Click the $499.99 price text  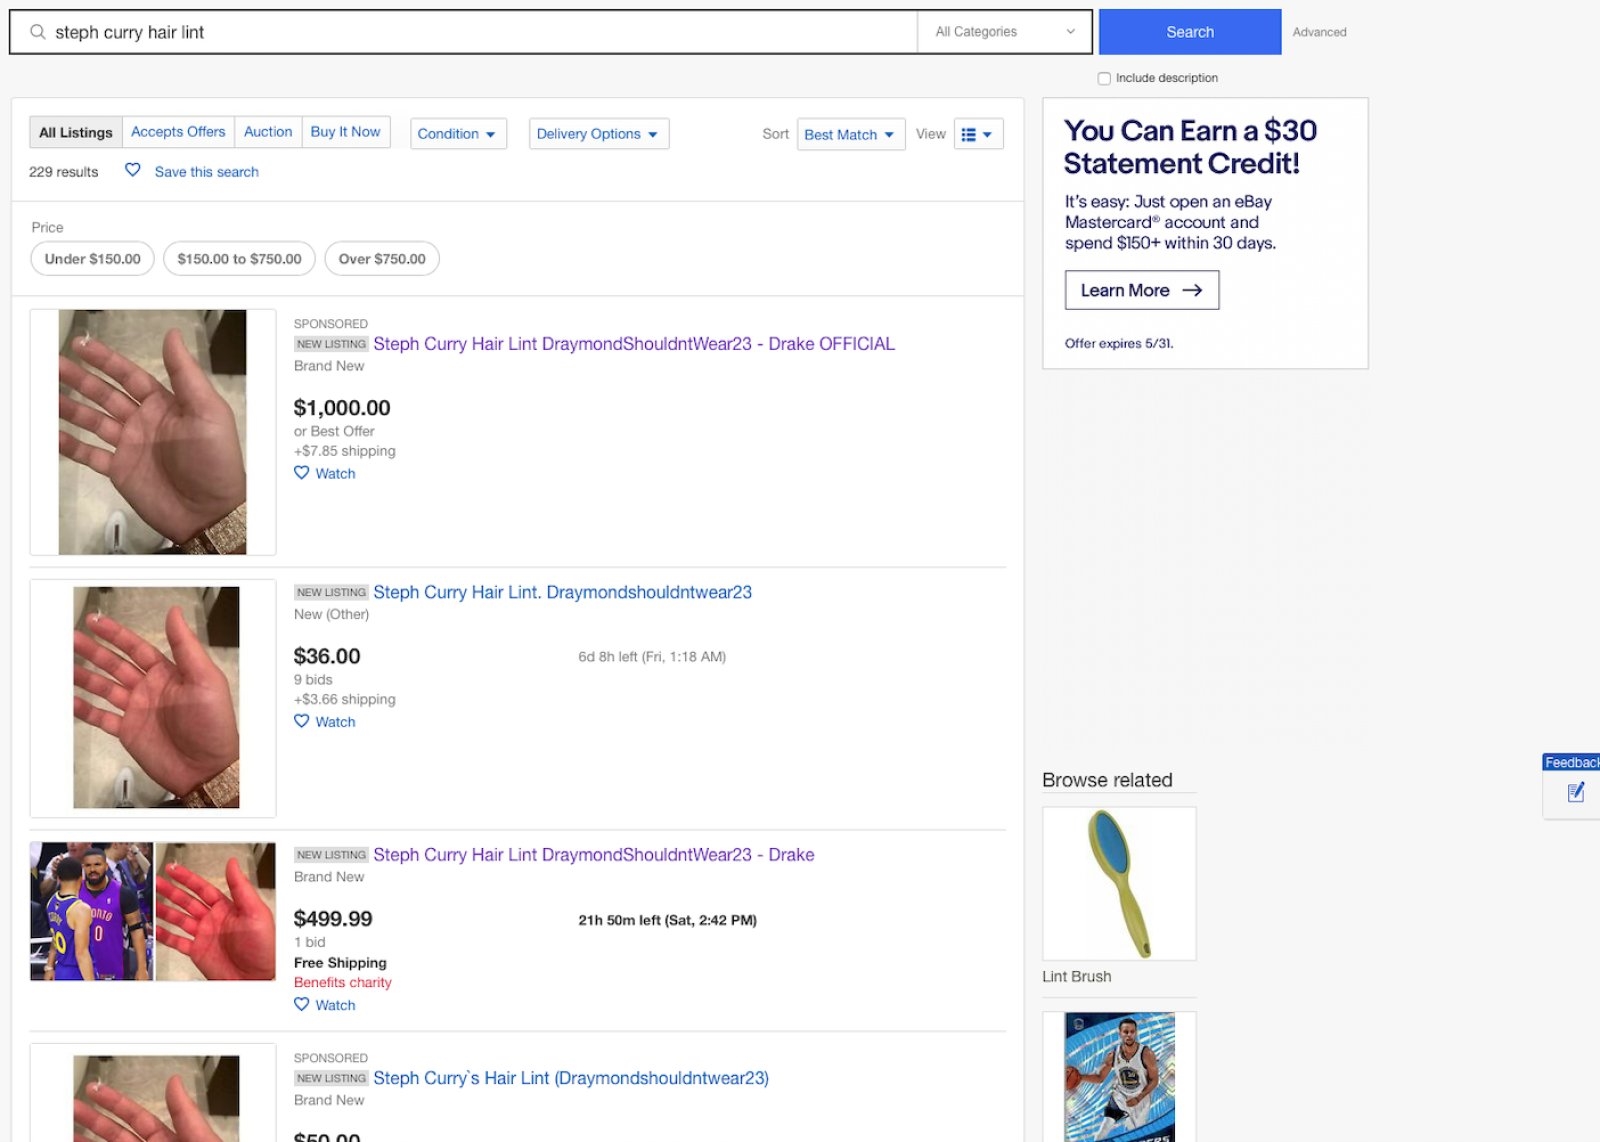pyautogui.click(x=333, y=918)
